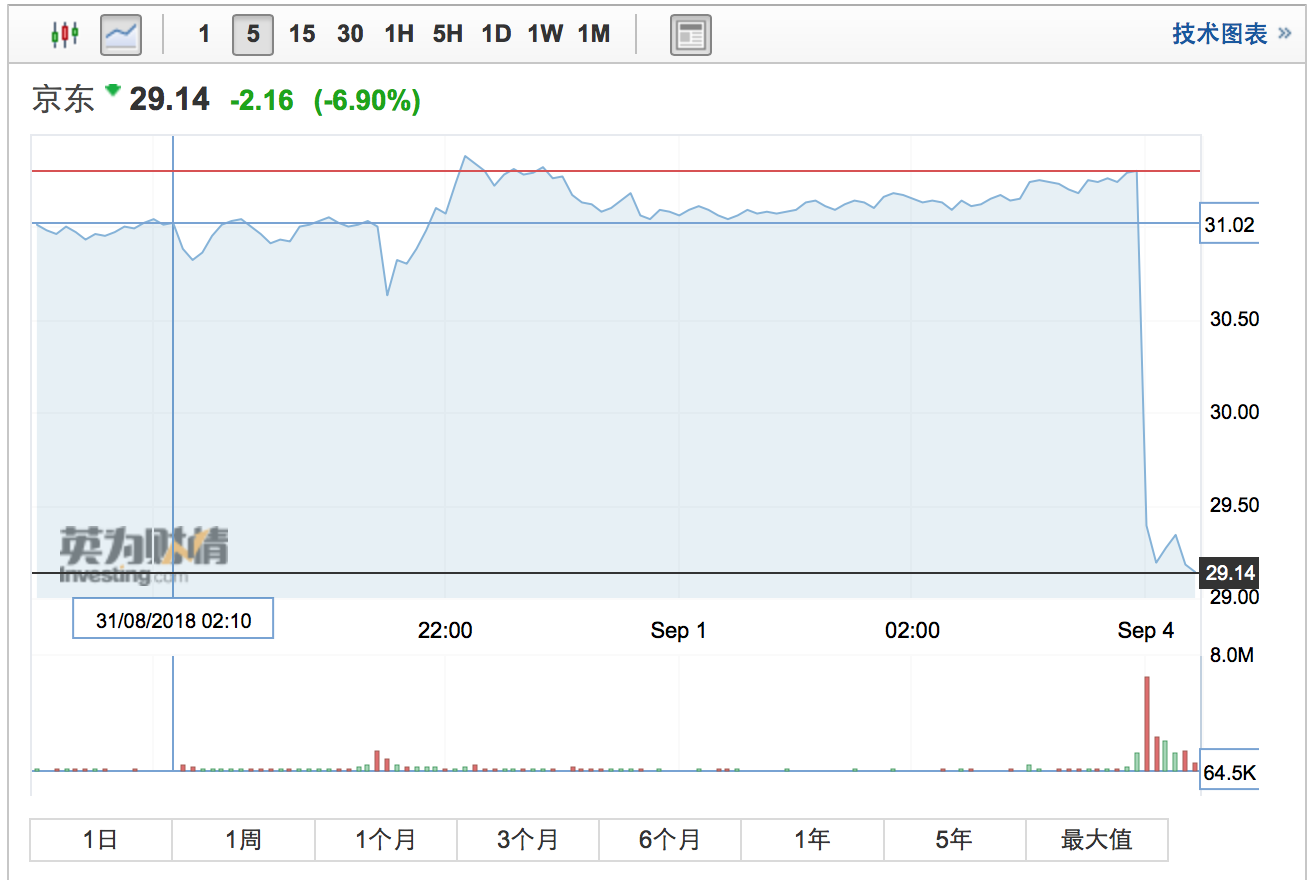Select the 1周 range tab
This screenshot has height=880, width=1312.
pyautogui.click(x=243, y=840)
